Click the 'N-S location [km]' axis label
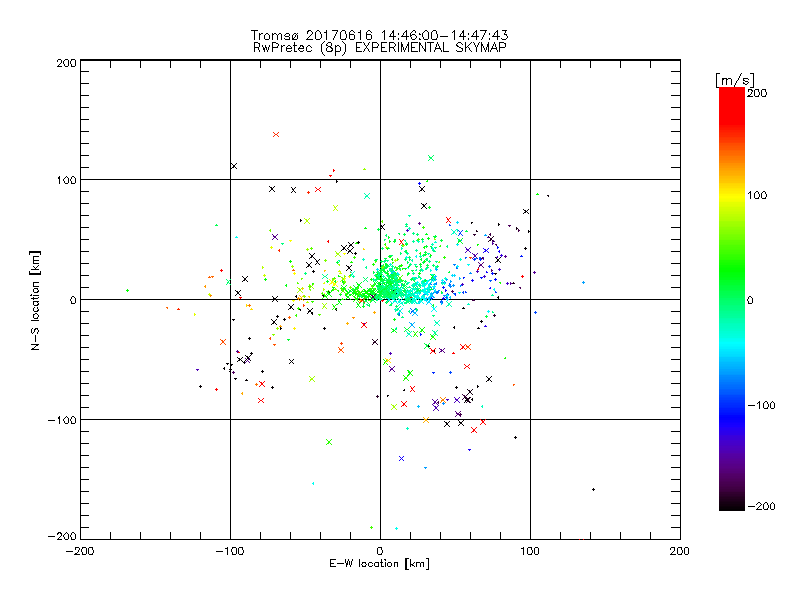 [35, 301]
